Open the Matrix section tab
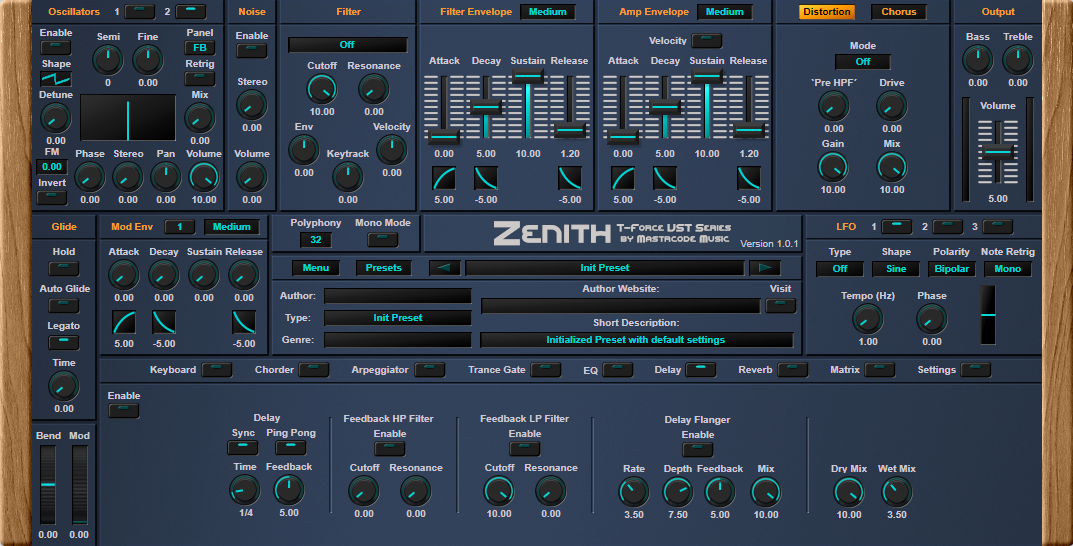This screenshot has height=546, width=1073. [879, 369]
